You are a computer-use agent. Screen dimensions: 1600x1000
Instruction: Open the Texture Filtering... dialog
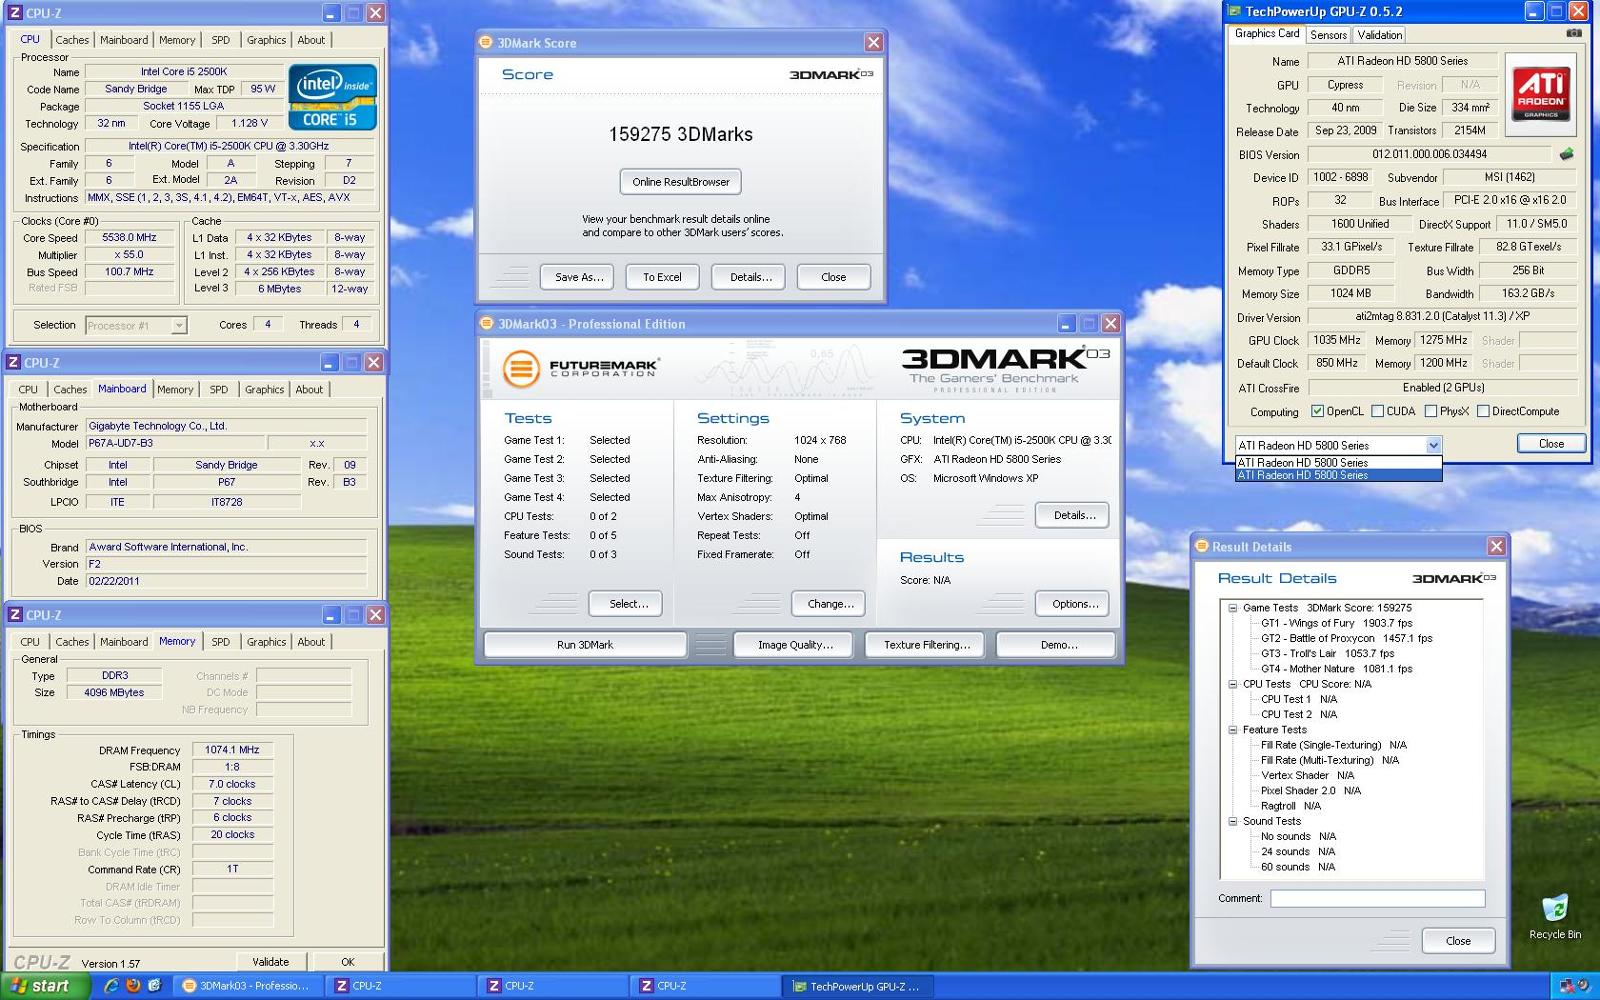pyautogui.click(x=926, y=645)
